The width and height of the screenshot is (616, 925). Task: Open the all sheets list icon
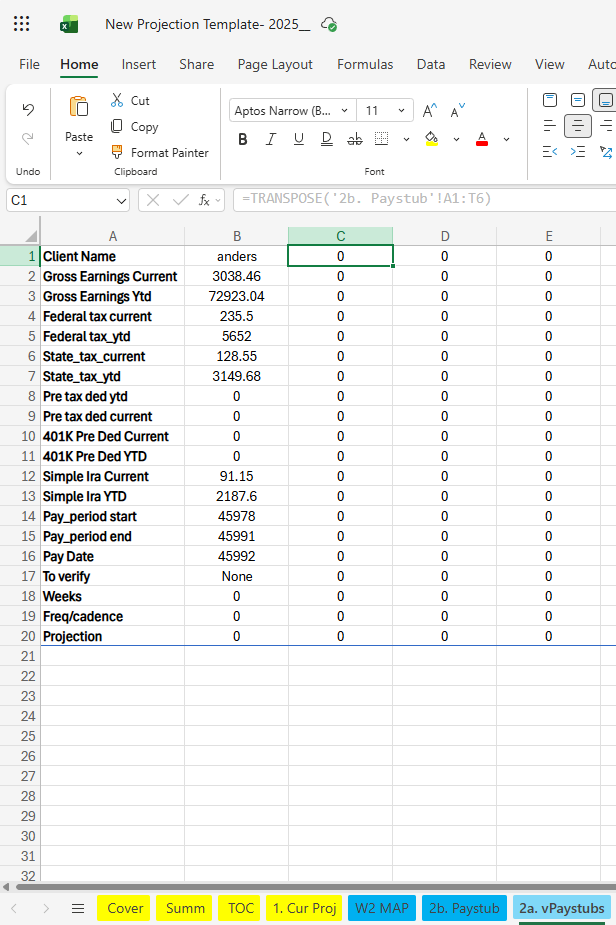coord(78,908)
